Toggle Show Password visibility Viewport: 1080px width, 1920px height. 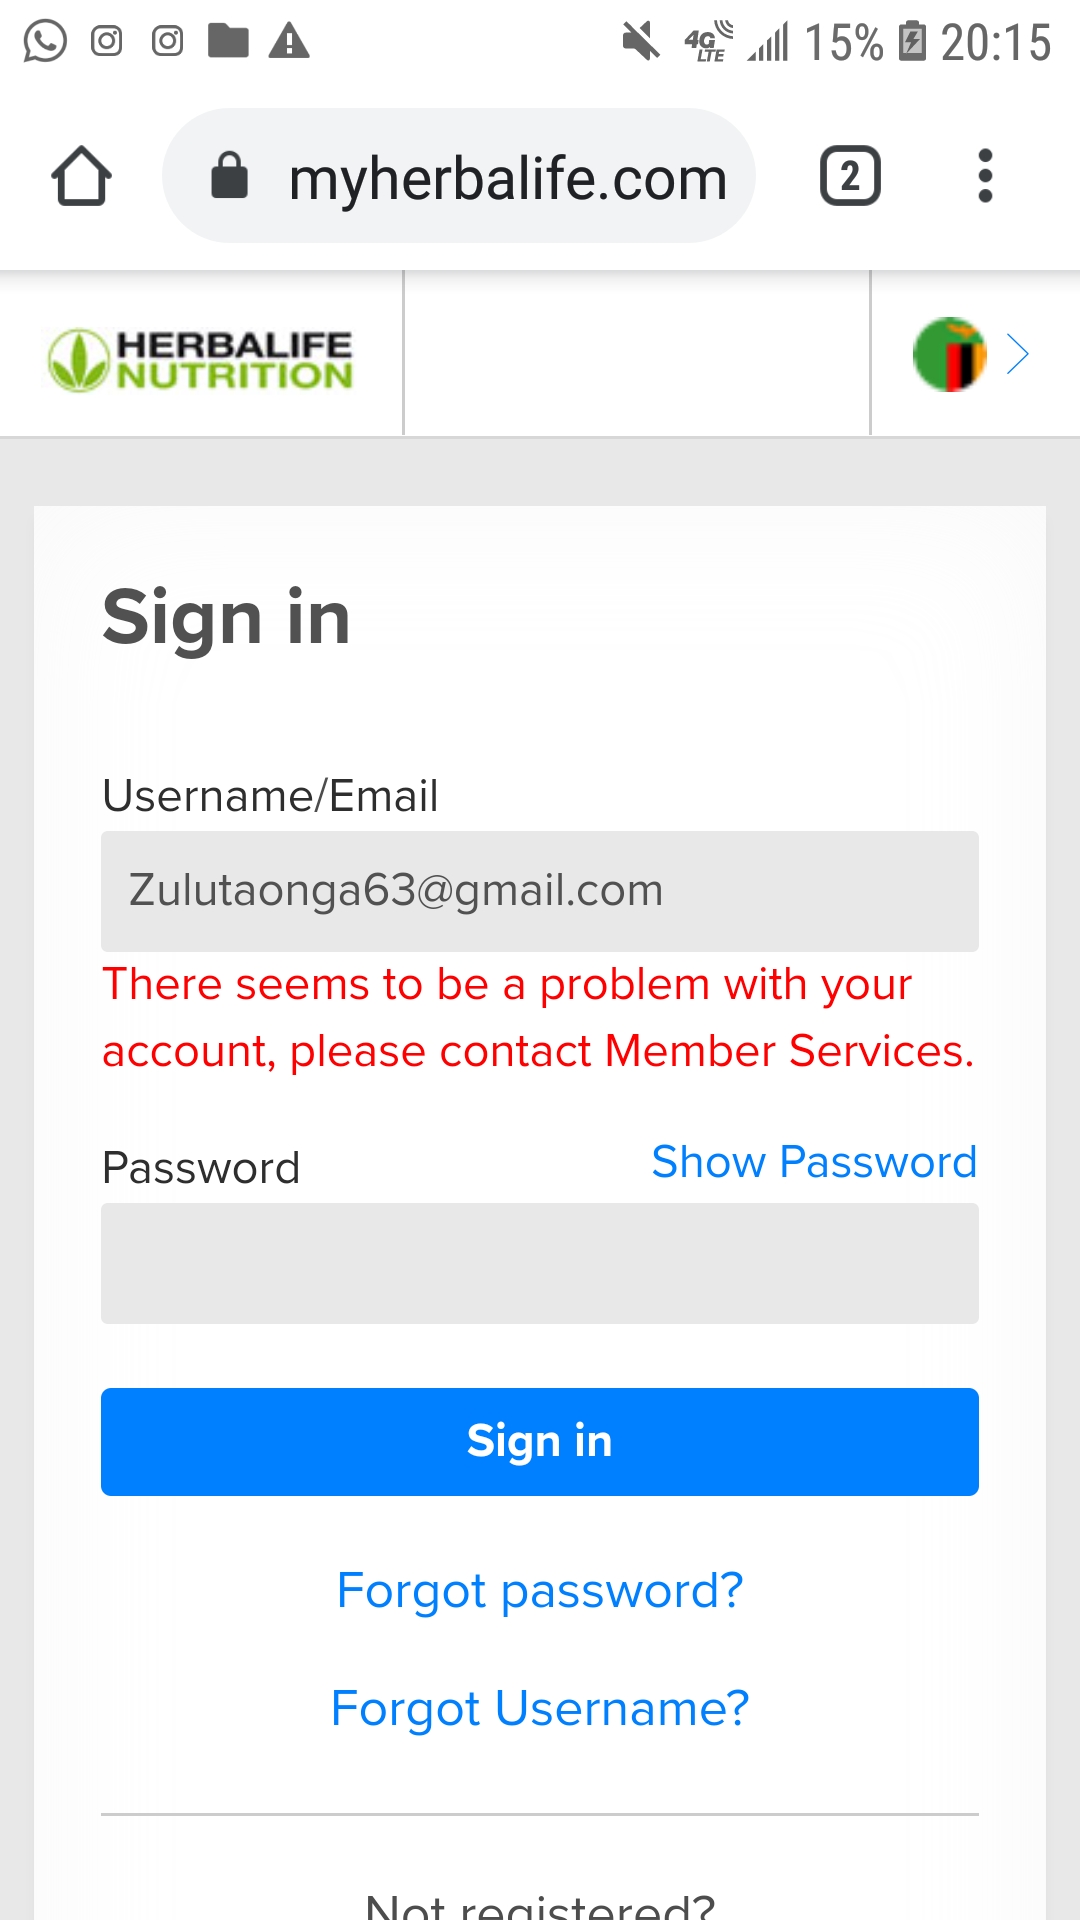pyautogui.click(x=814, y=1162)
